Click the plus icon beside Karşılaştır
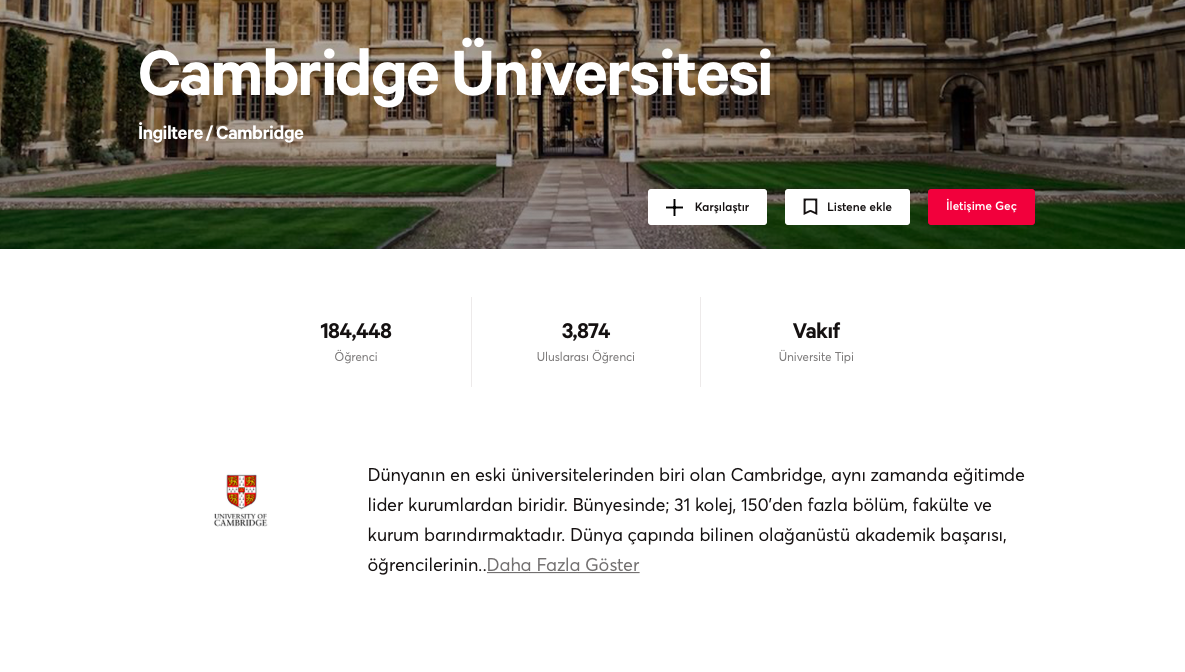Screen dimensions: 1185x672 tap(674, 207)
